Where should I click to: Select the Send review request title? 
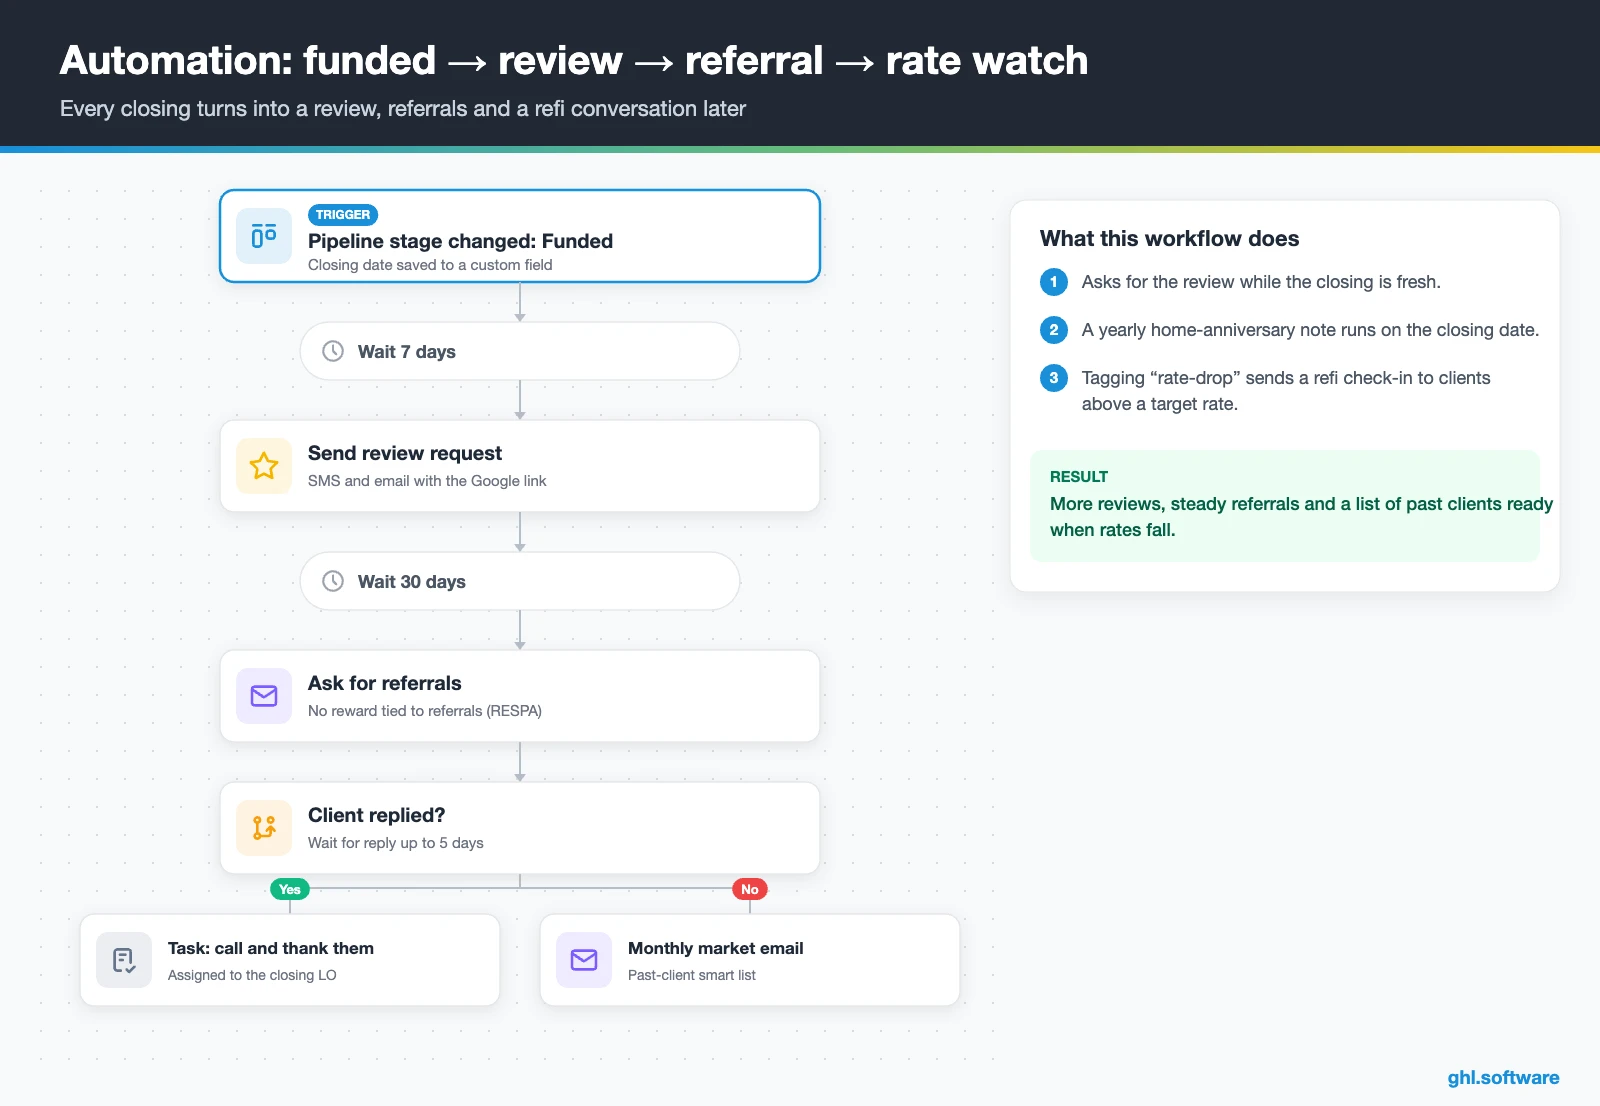(x=405, y=453)
